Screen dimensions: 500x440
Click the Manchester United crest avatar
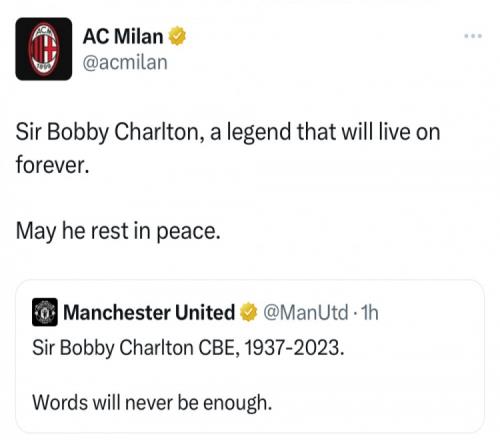point(45,312)
